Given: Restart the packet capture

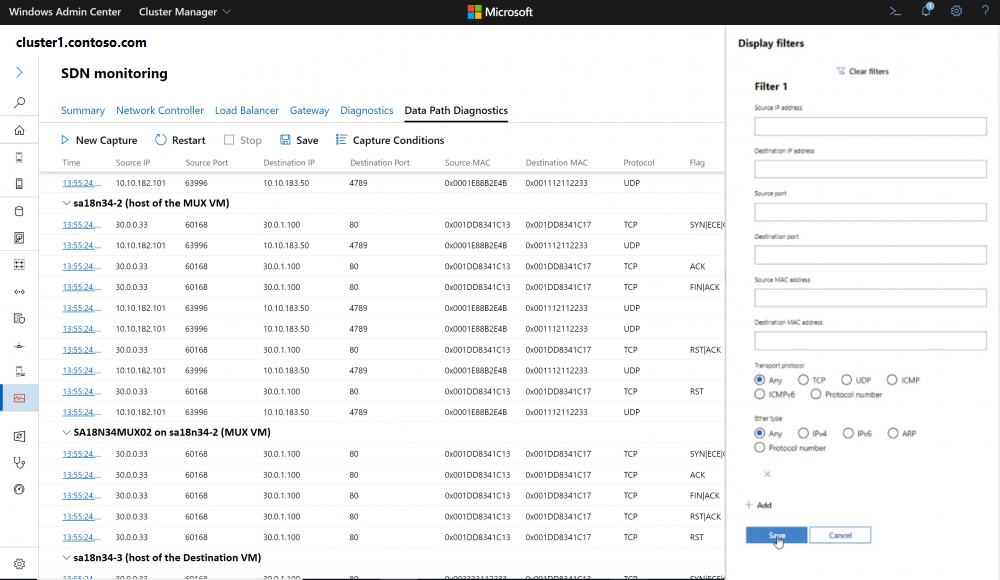Looking at the screenshot, I should [180, 140].
